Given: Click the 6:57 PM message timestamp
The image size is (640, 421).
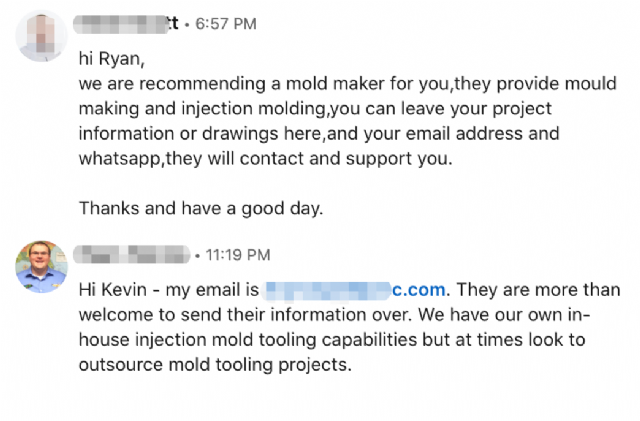Looking at the screenshot, I should point(226,24).
